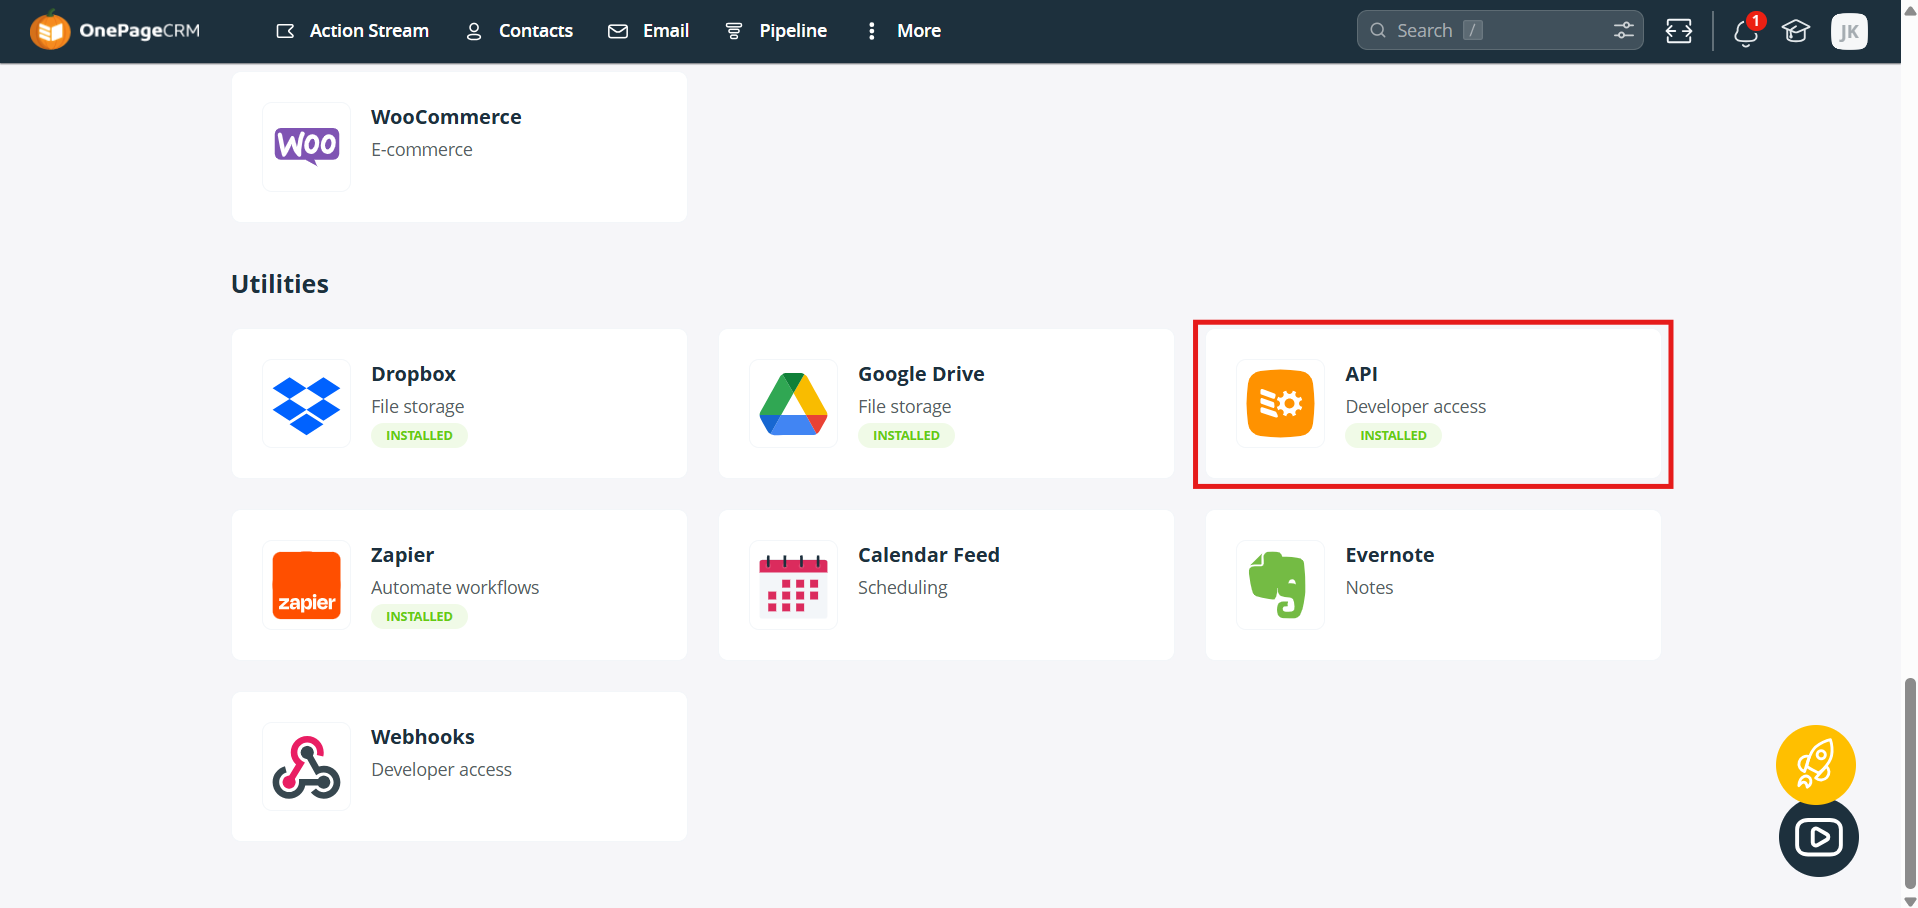Click Dropbox INSTALLED badge
Image resolution: width=1918 pixels, height=908 pixels.
pos(419,436)
